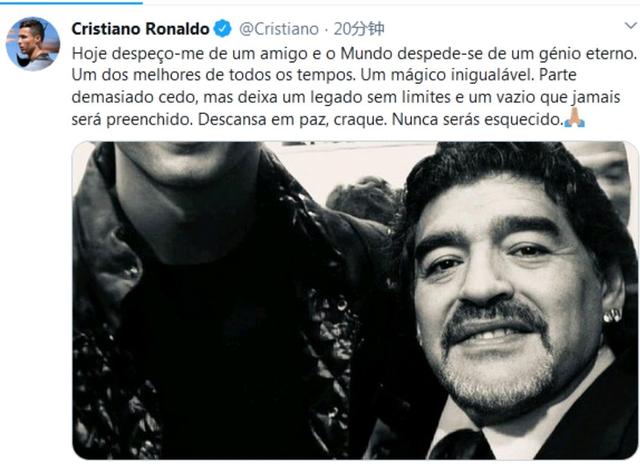Click the blue verified badge
This screenshot has width=640, height=466.
pos(222,29)
